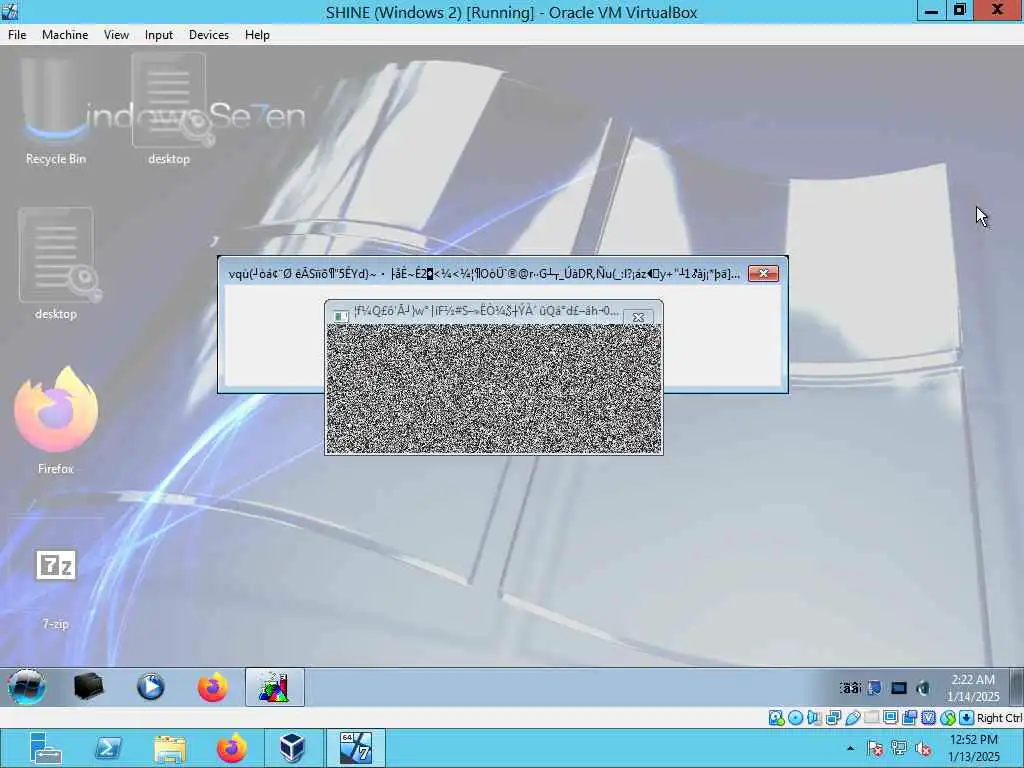Click the VirtualBox hard disk status icon
This screenshot has height=768, width=1024.
pos(776,718)
